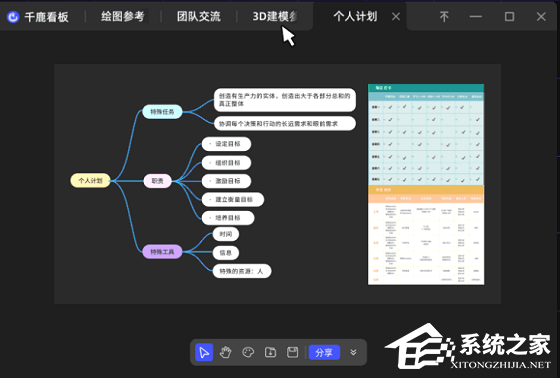560x378 pixels.
Task: Switch to the 绘图参考 tab
Action: point(122,16)
